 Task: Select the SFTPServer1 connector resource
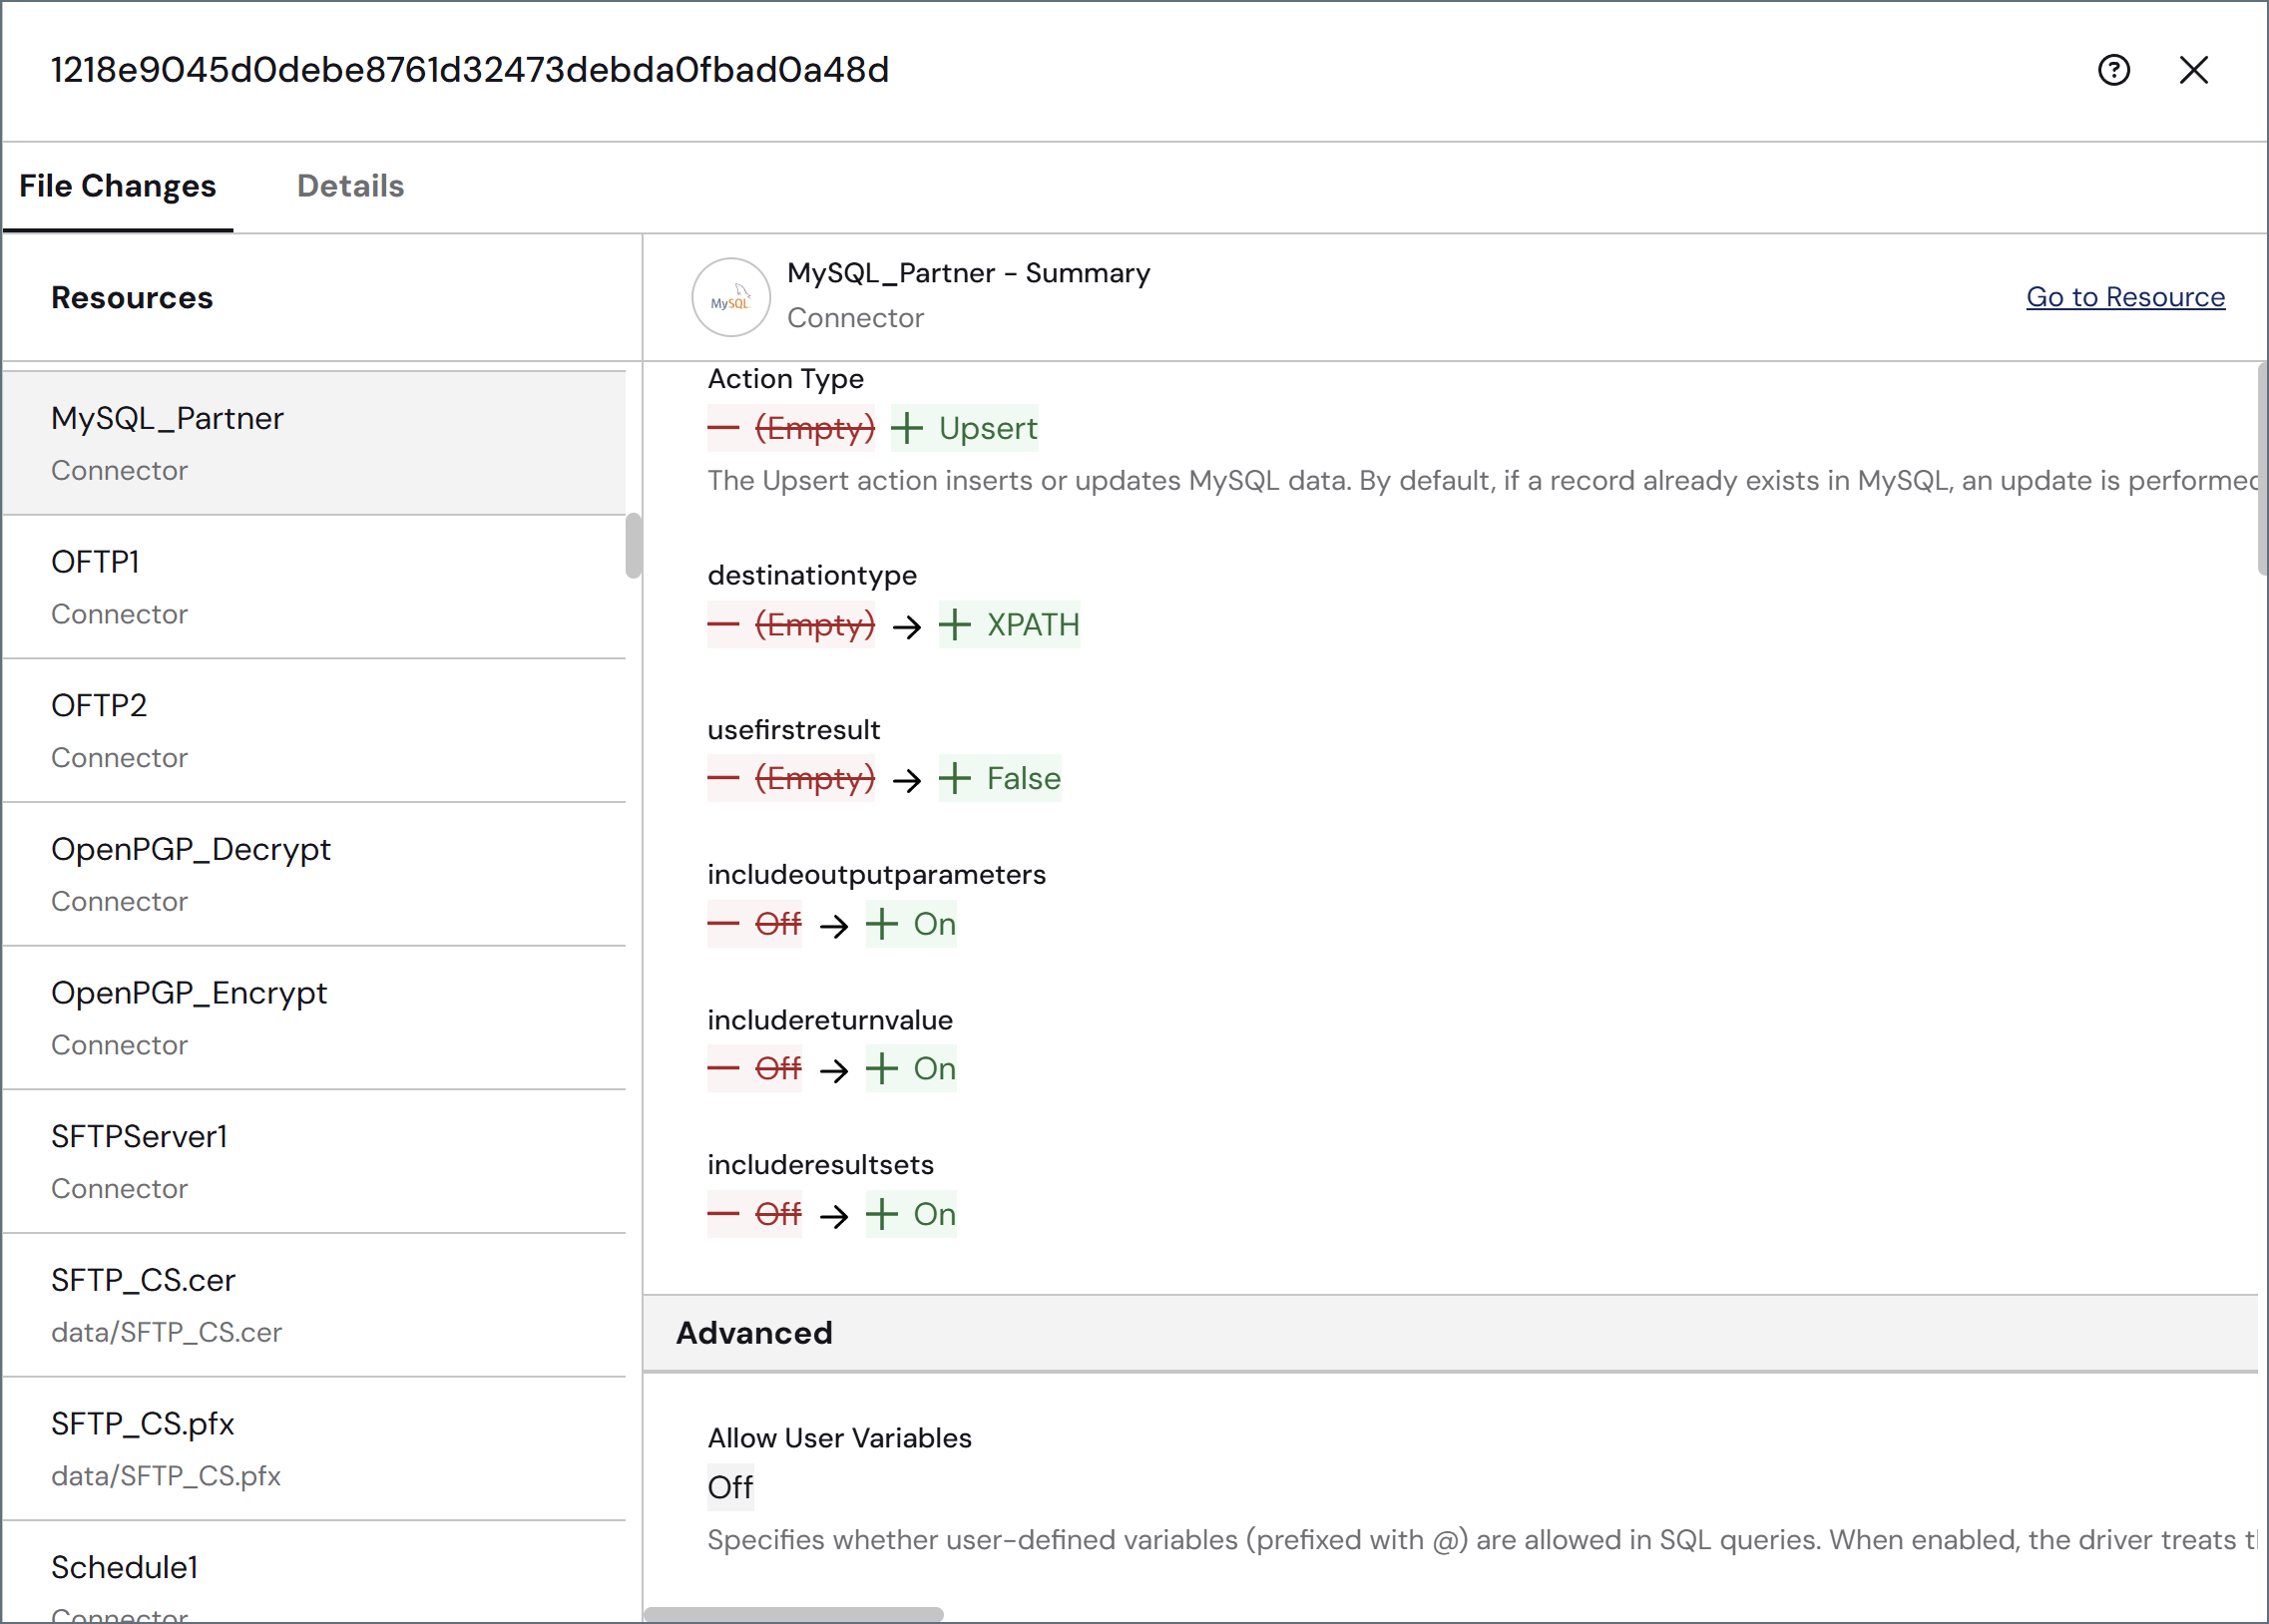pyautogui.click(x=314, y=1162)
